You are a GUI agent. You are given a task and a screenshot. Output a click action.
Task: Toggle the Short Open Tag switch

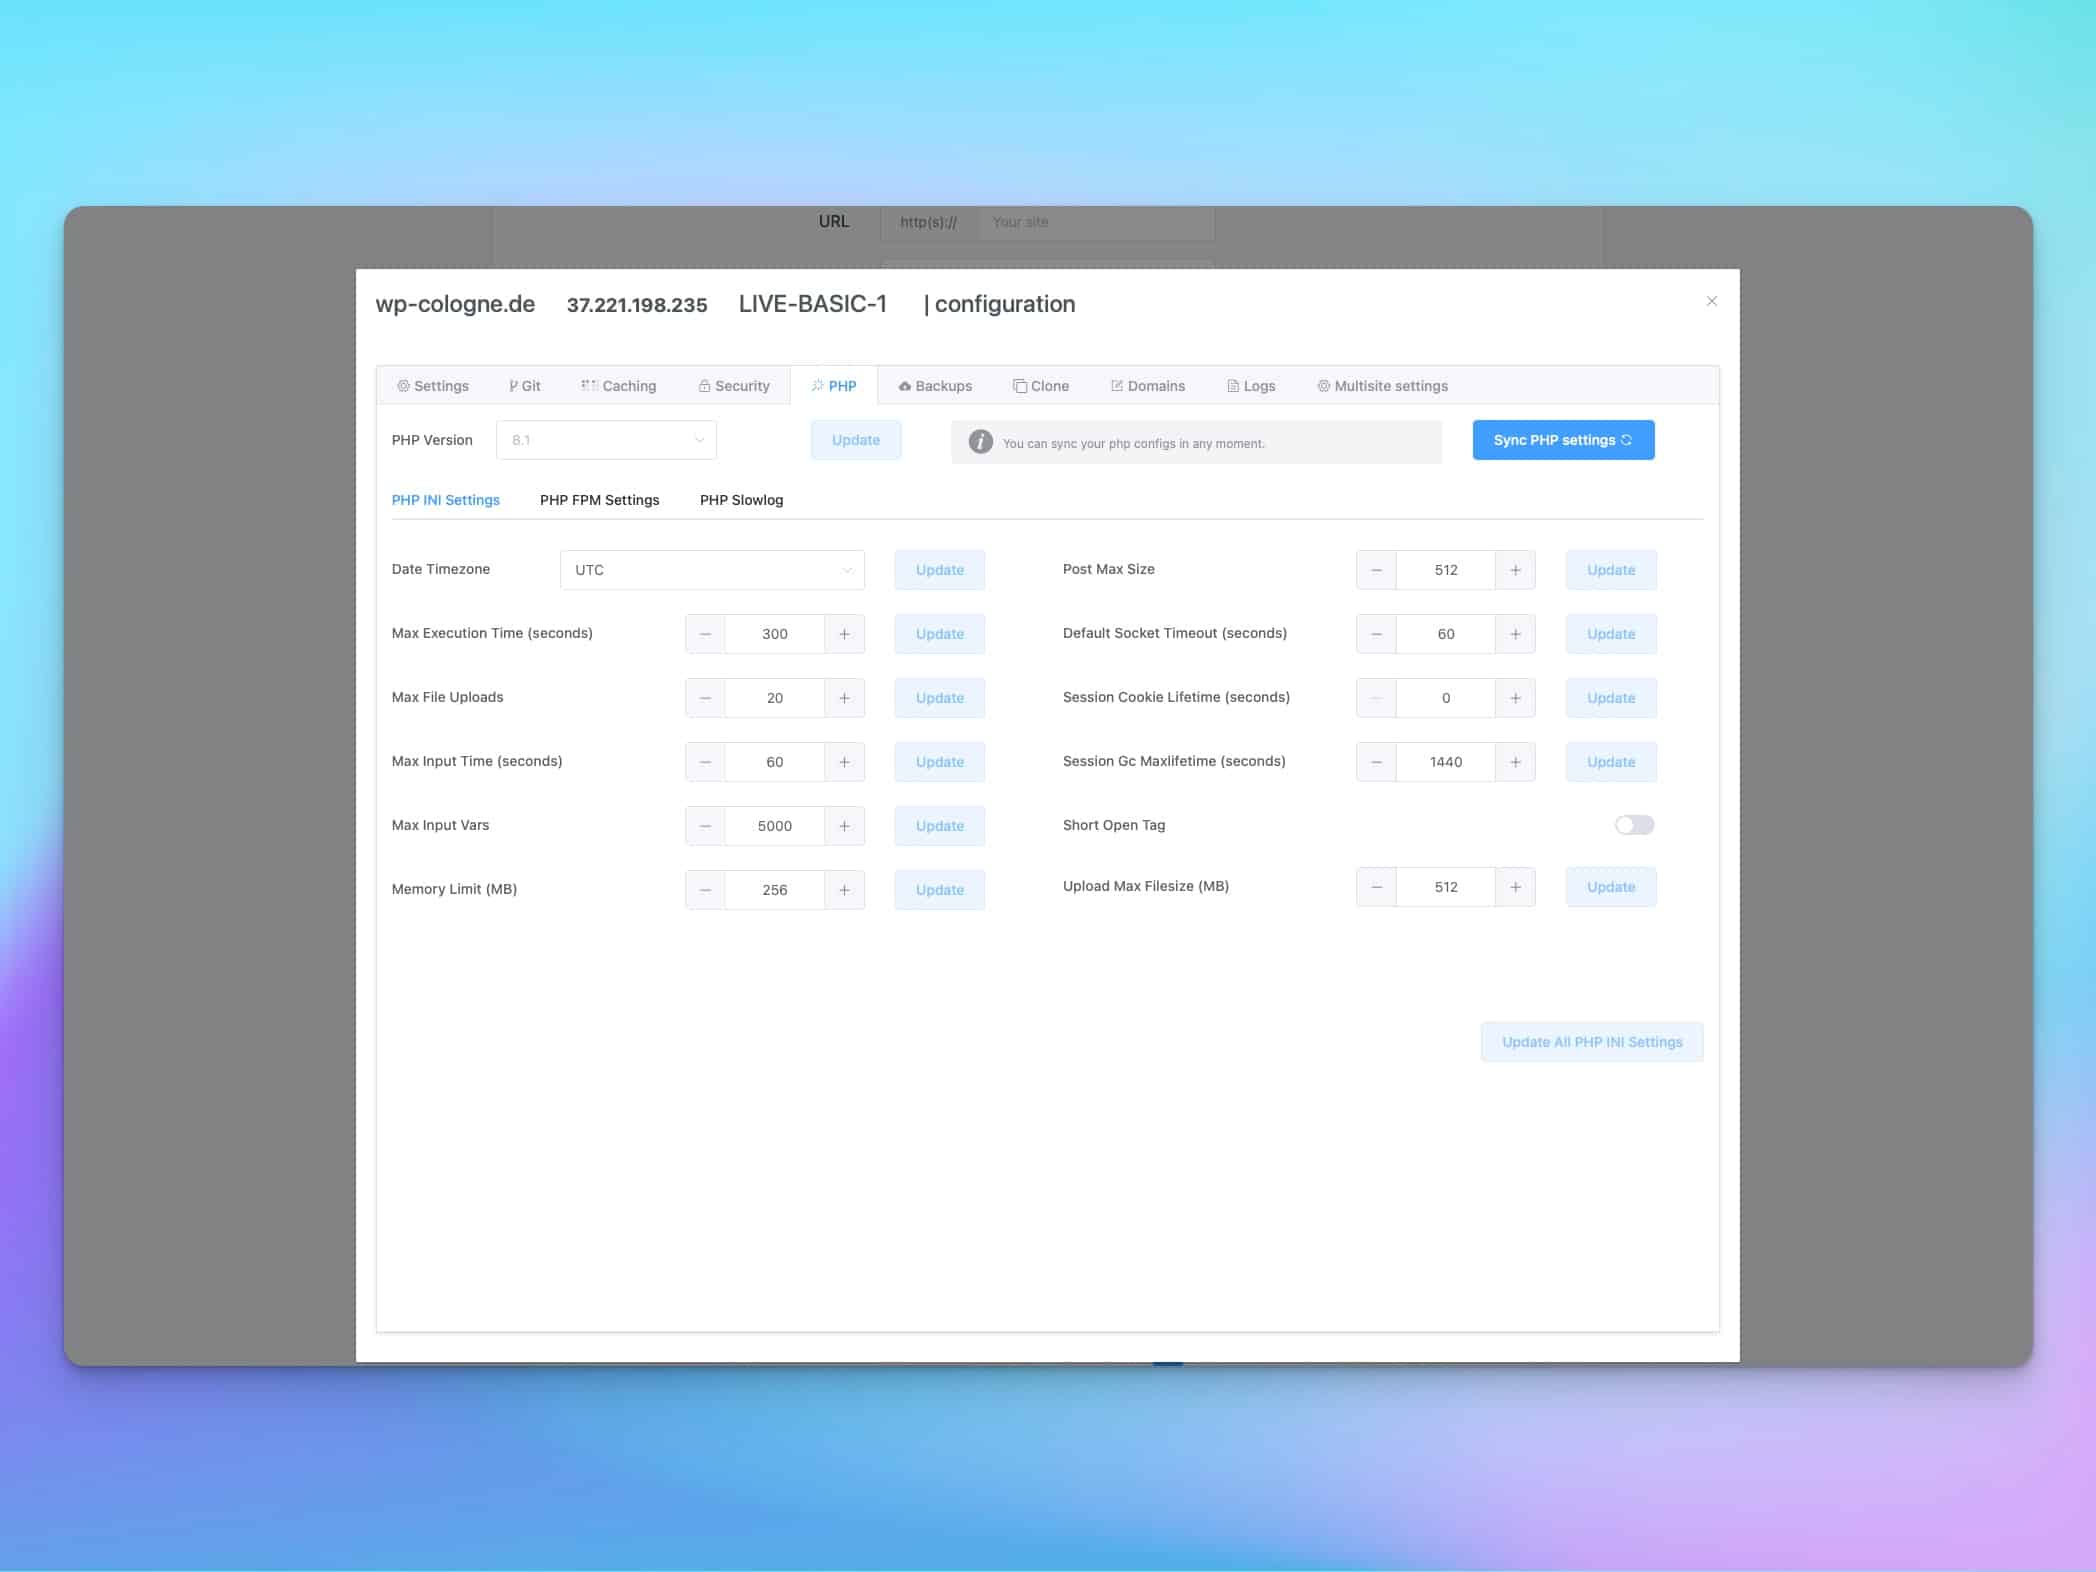(x=1634, y=825)
